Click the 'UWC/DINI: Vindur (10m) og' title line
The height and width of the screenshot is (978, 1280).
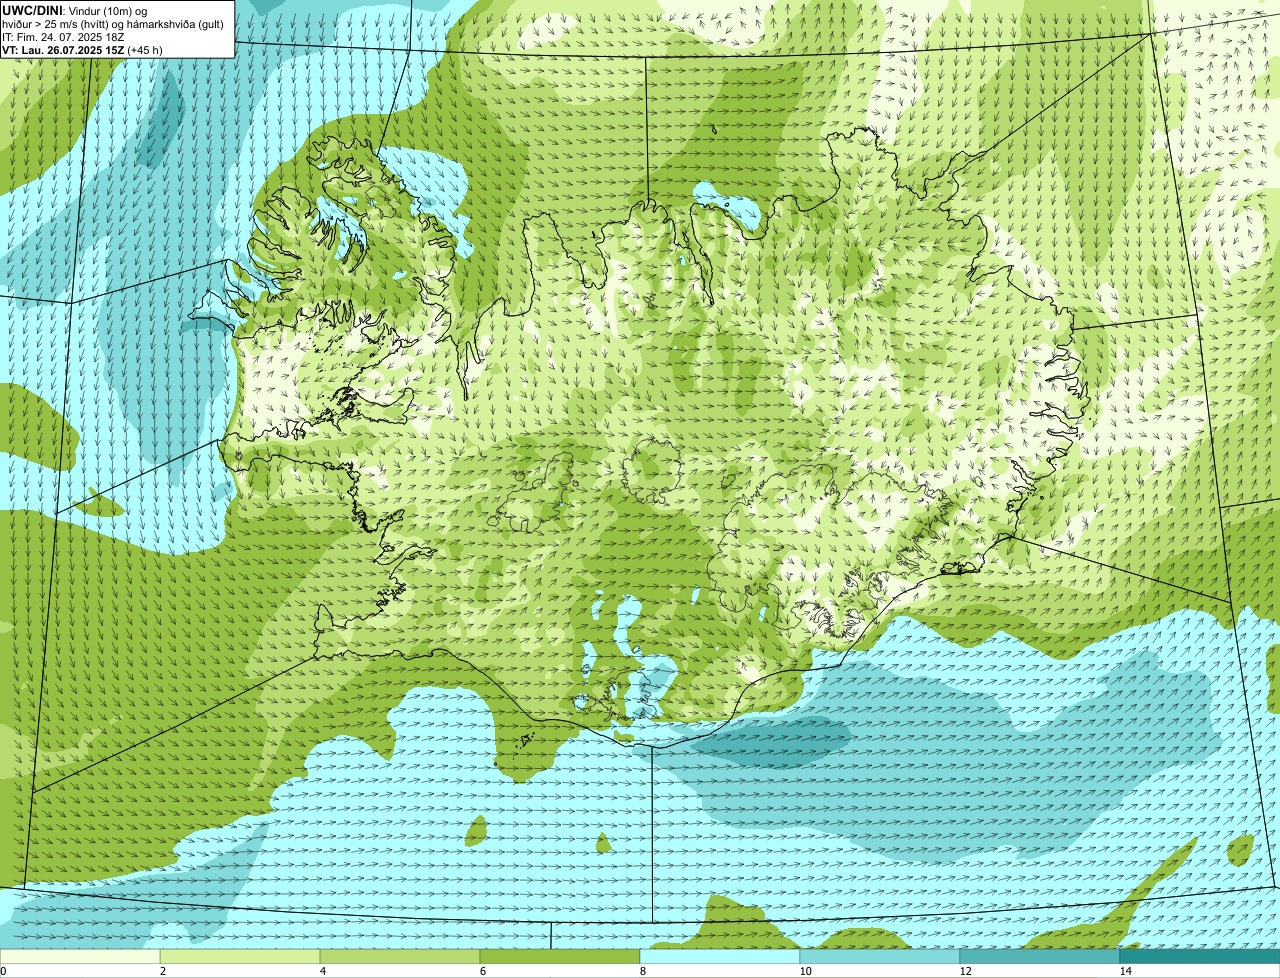74,10
